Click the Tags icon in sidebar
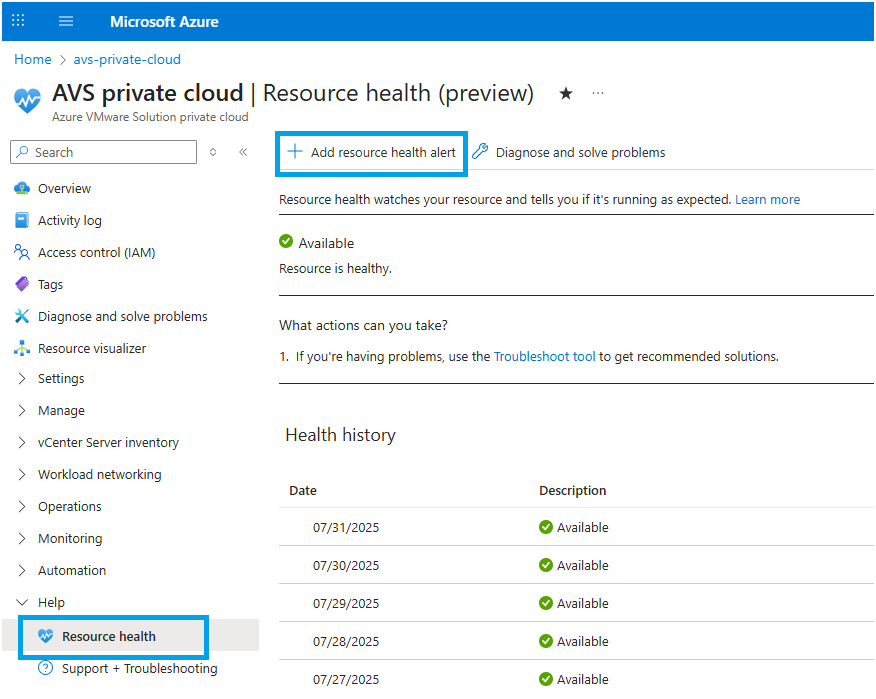The height and width of the screenshot is (699, 876). point(22,284)
